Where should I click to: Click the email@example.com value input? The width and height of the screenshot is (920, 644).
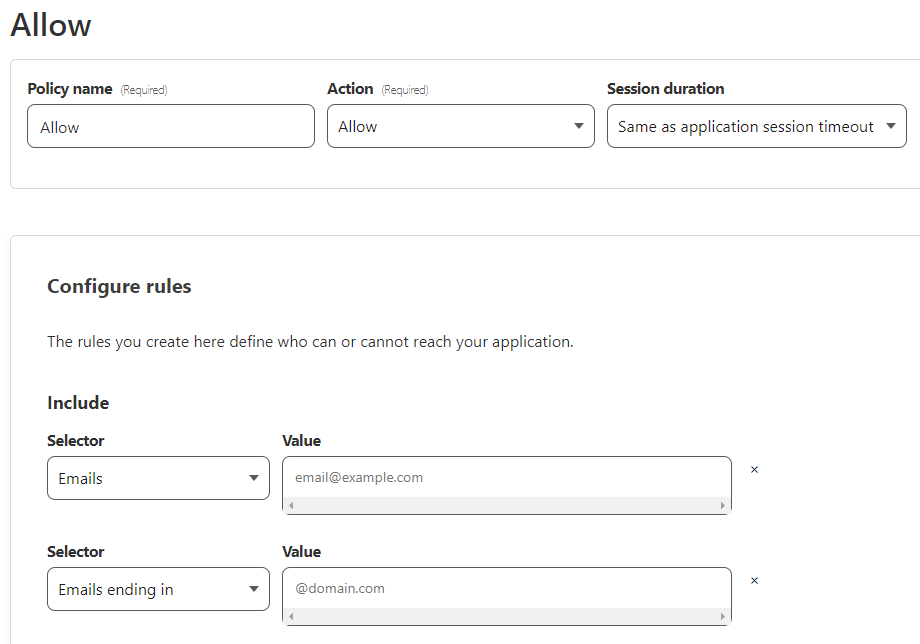click(x=506, y=478)
